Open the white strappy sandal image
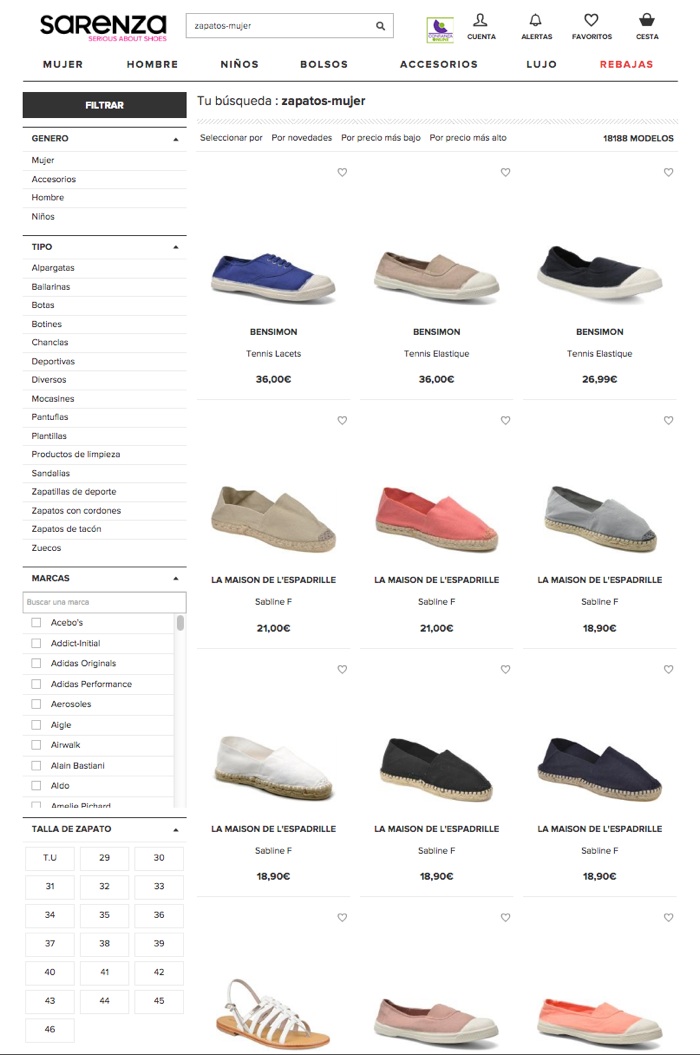This screenshot has height=1055, width=700. 272,1013
